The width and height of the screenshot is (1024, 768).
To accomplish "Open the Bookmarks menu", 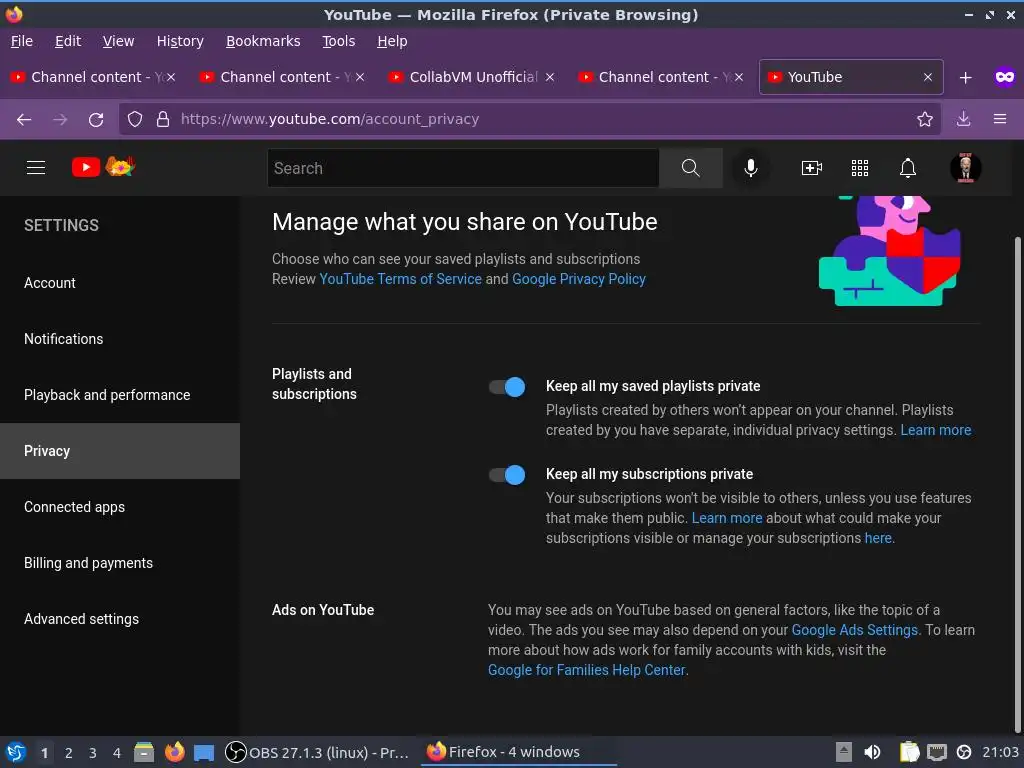I will coord(263,41).
